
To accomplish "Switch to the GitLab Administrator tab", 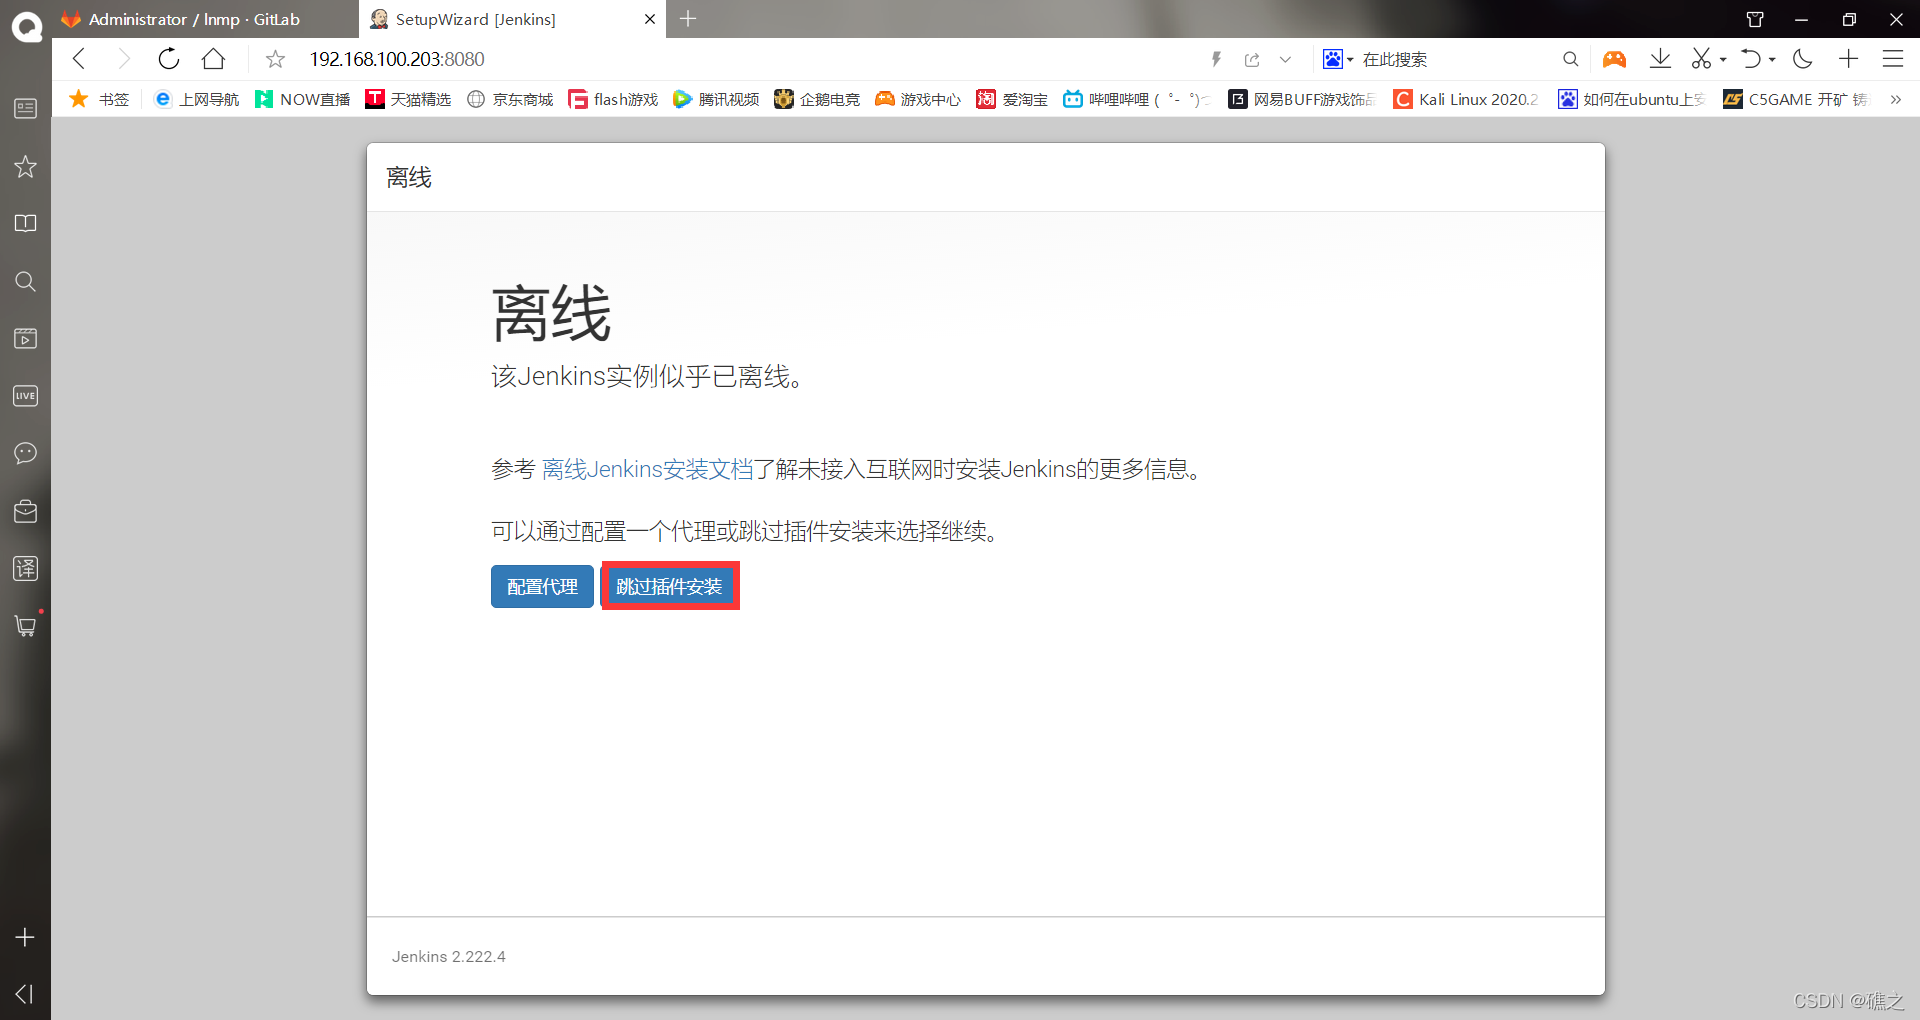I will click(205, 19).
